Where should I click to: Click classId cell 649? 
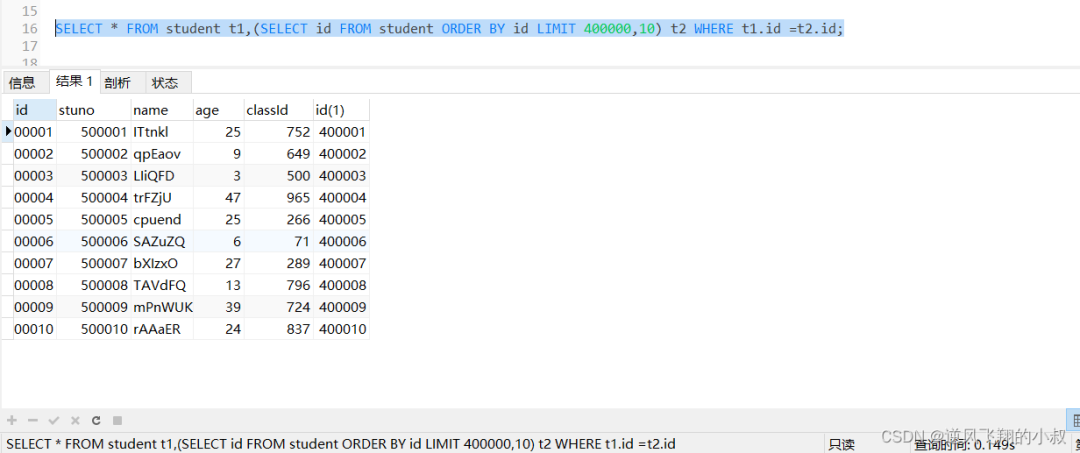[x=279, y=154]
